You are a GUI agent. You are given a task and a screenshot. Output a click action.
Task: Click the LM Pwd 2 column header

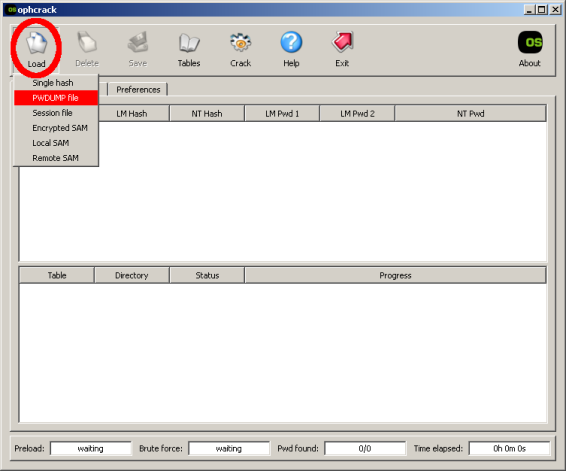click(357, 114)
